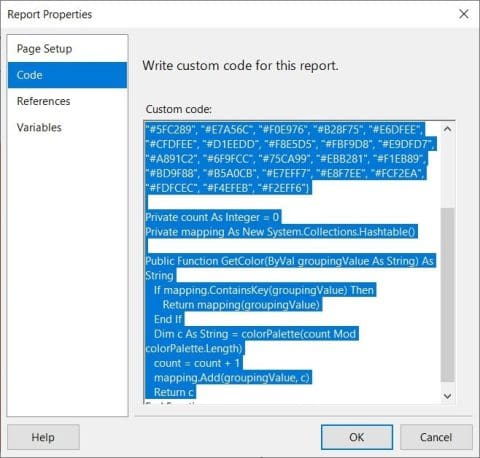Click the scrollbar down arrow in code box
The image size is (480, 458).
coord(448,396)
